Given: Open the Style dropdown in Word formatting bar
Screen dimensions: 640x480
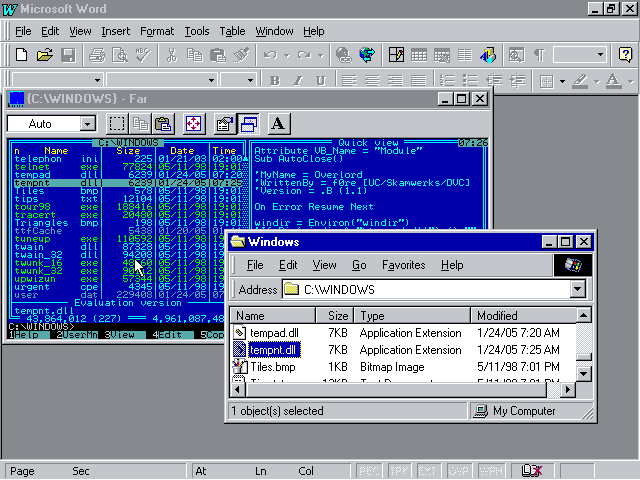Looking at the screenshot, I should coord(97,80).
